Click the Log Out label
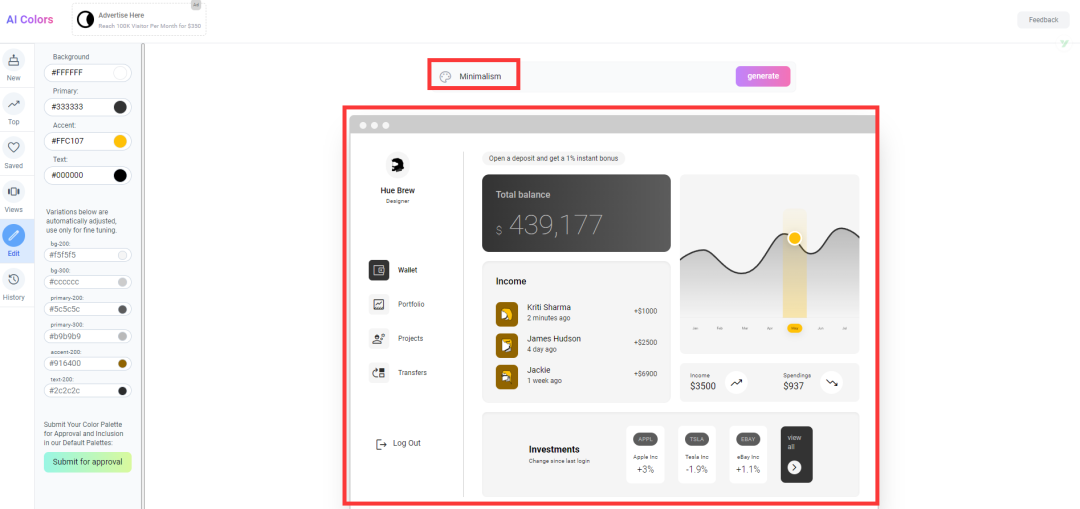The width and height of the screenshot is (1080, 509). point(406,444)
